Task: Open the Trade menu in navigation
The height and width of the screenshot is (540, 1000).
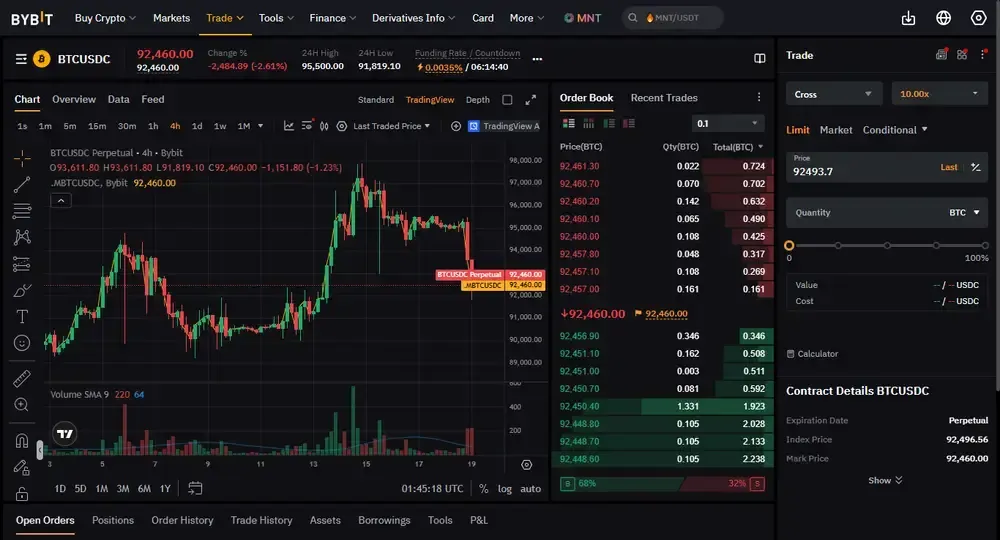Action: coord(224,18)
